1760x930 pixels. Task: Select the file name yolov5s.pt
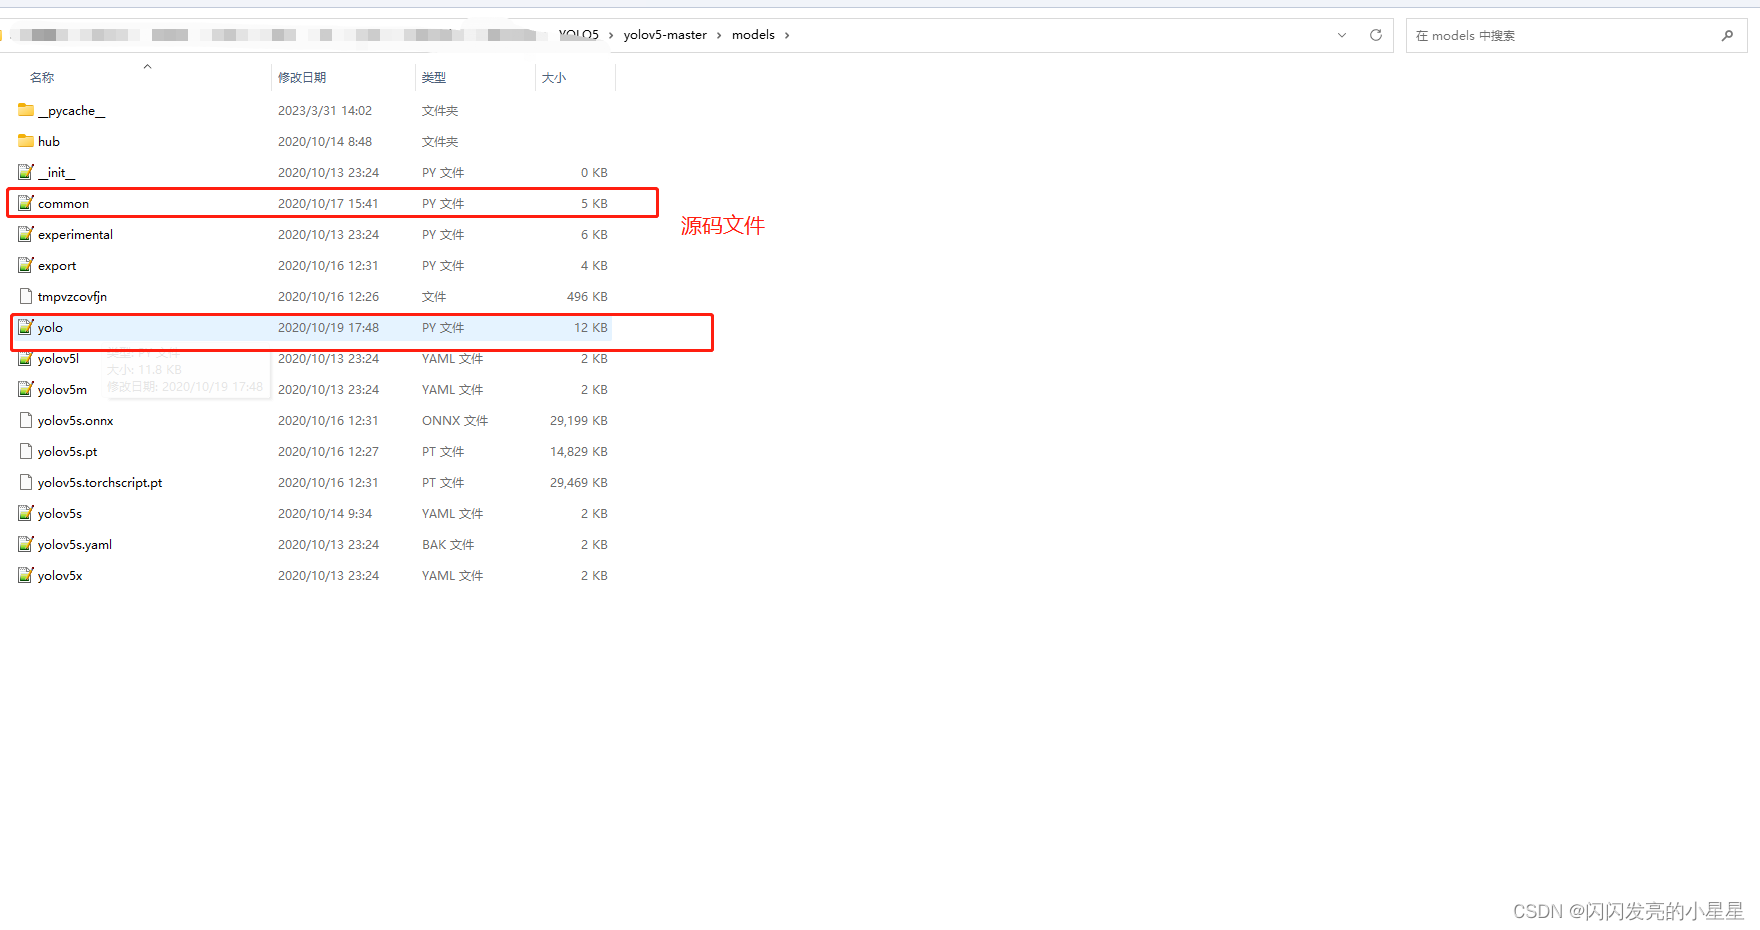tap(68, 452)
